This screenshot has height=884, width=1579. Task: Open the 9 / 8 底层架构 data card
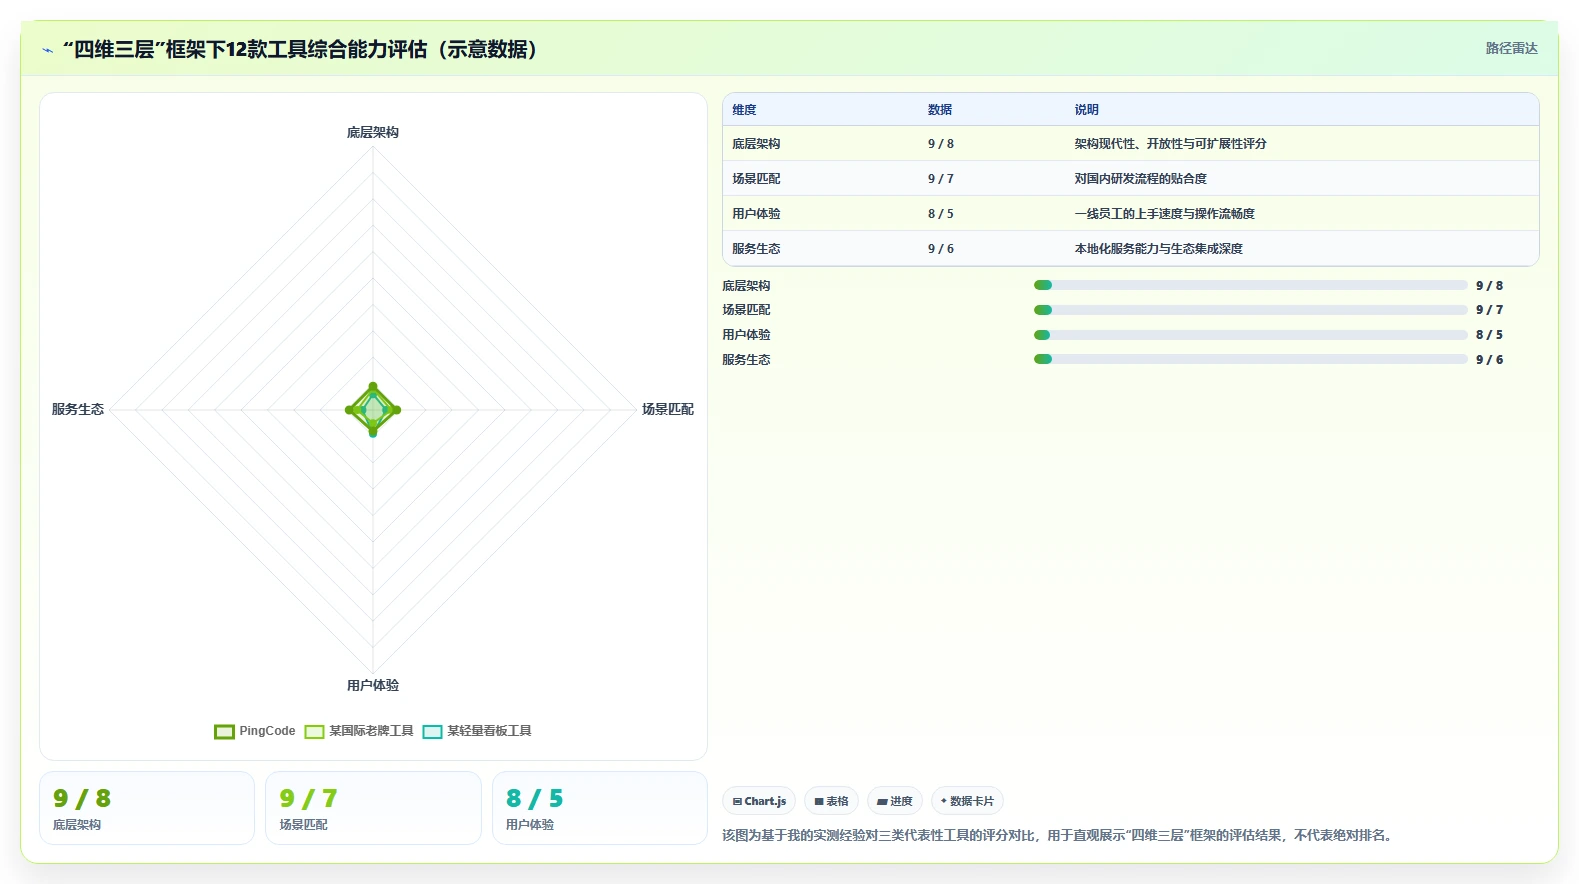point(147,808)
